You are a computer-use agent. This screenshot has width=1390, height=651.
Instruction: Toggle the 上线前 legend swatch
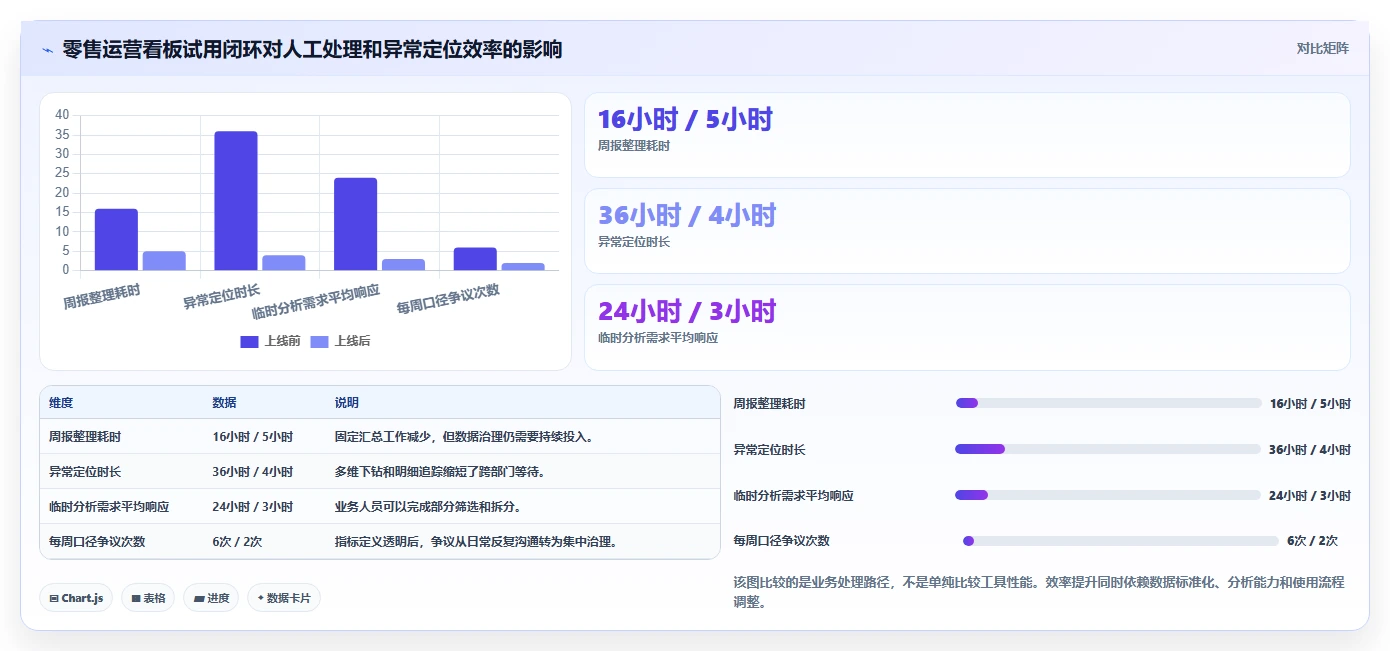pyautogui.click(x=249, y=342)
